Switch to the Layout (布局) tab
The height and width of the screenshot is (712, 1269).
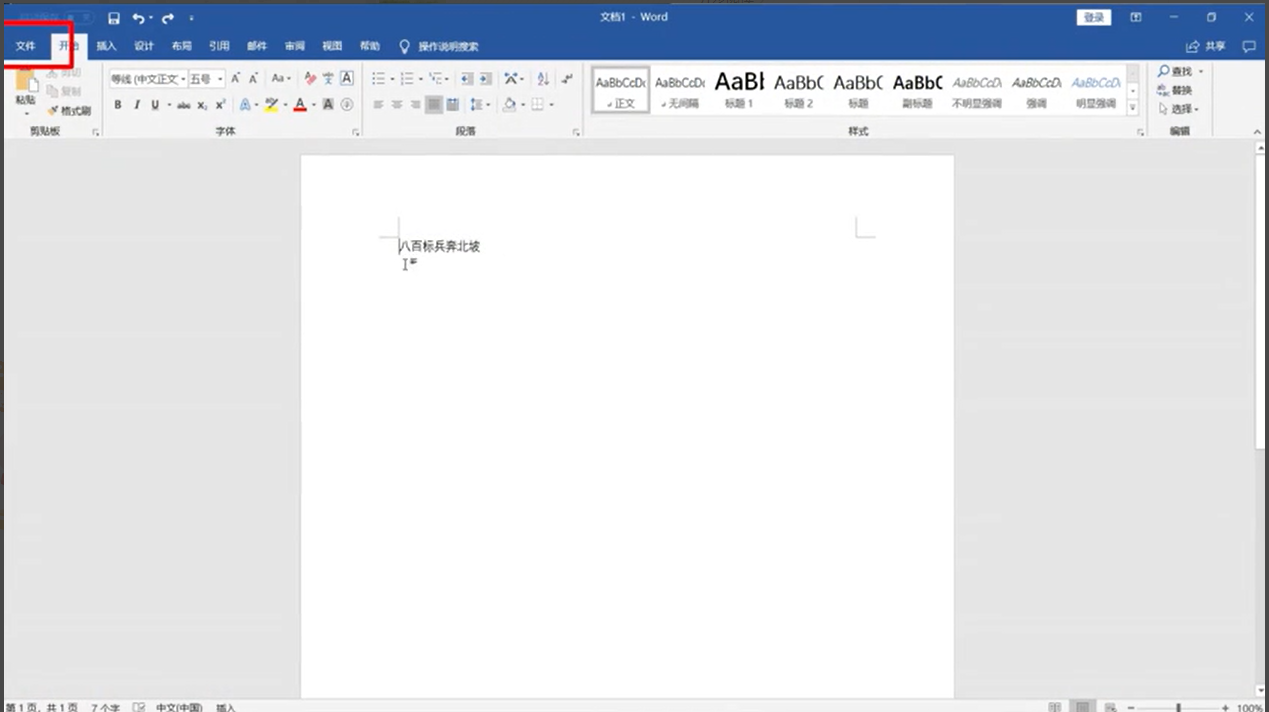181,46
